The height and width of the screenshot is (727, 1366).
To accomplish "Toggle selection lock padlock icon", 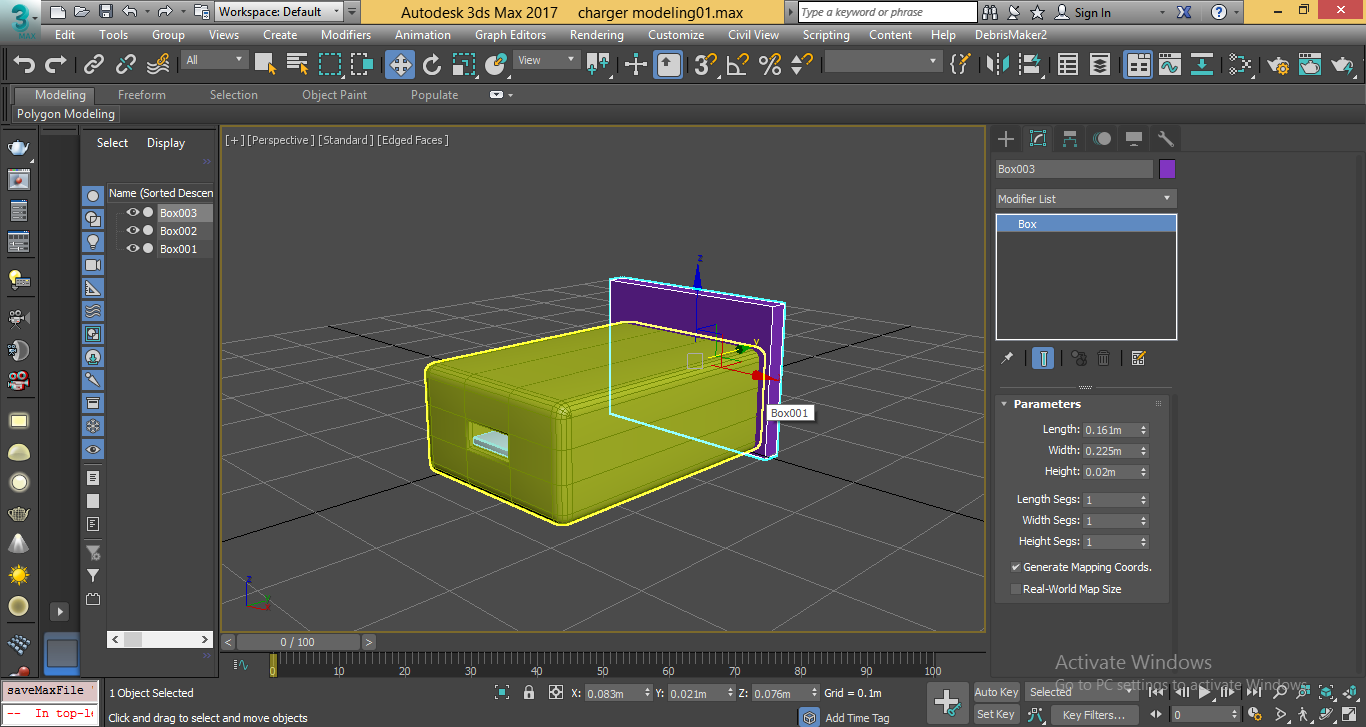I will point(529,692).
